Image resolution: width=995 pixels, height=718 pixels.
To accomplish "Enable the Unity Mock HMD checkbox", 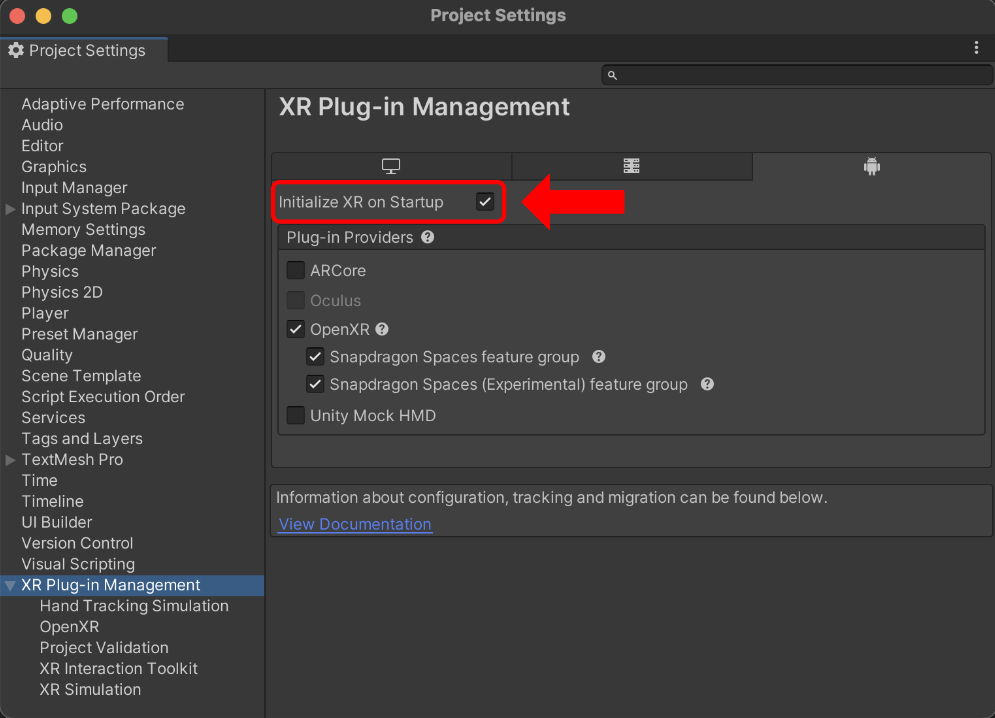I will [x=296, y=416].
